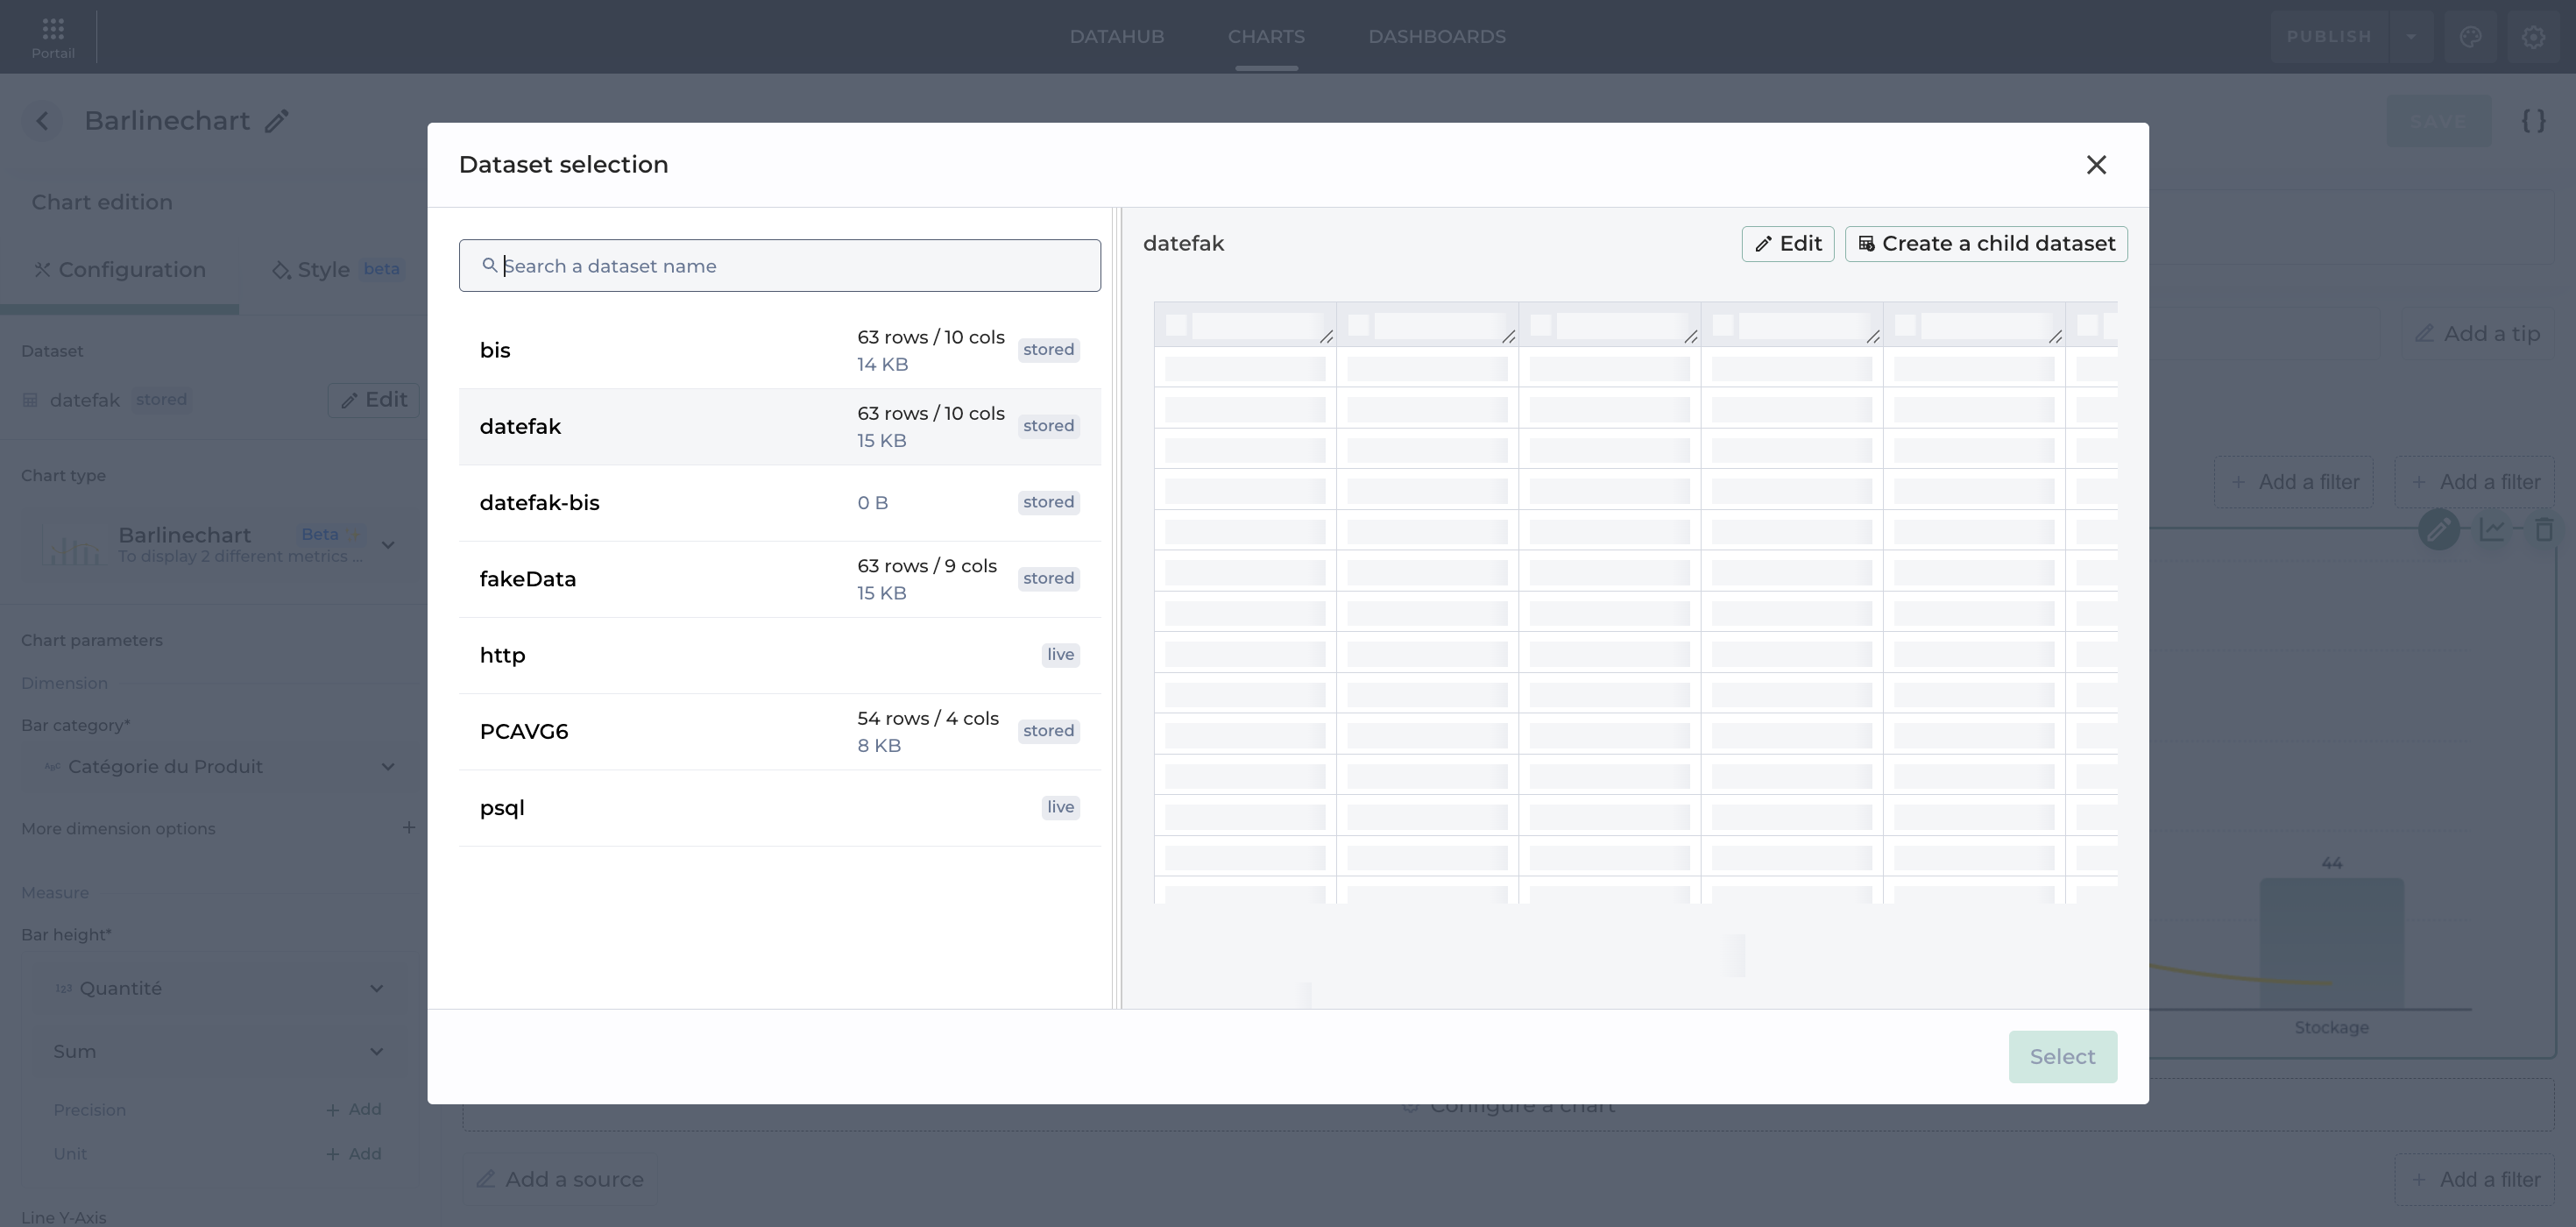The height and width of the screenshot is (1227, 2576).
Task: Close the Dataset selection dialog
Action: pos(2096,165)
